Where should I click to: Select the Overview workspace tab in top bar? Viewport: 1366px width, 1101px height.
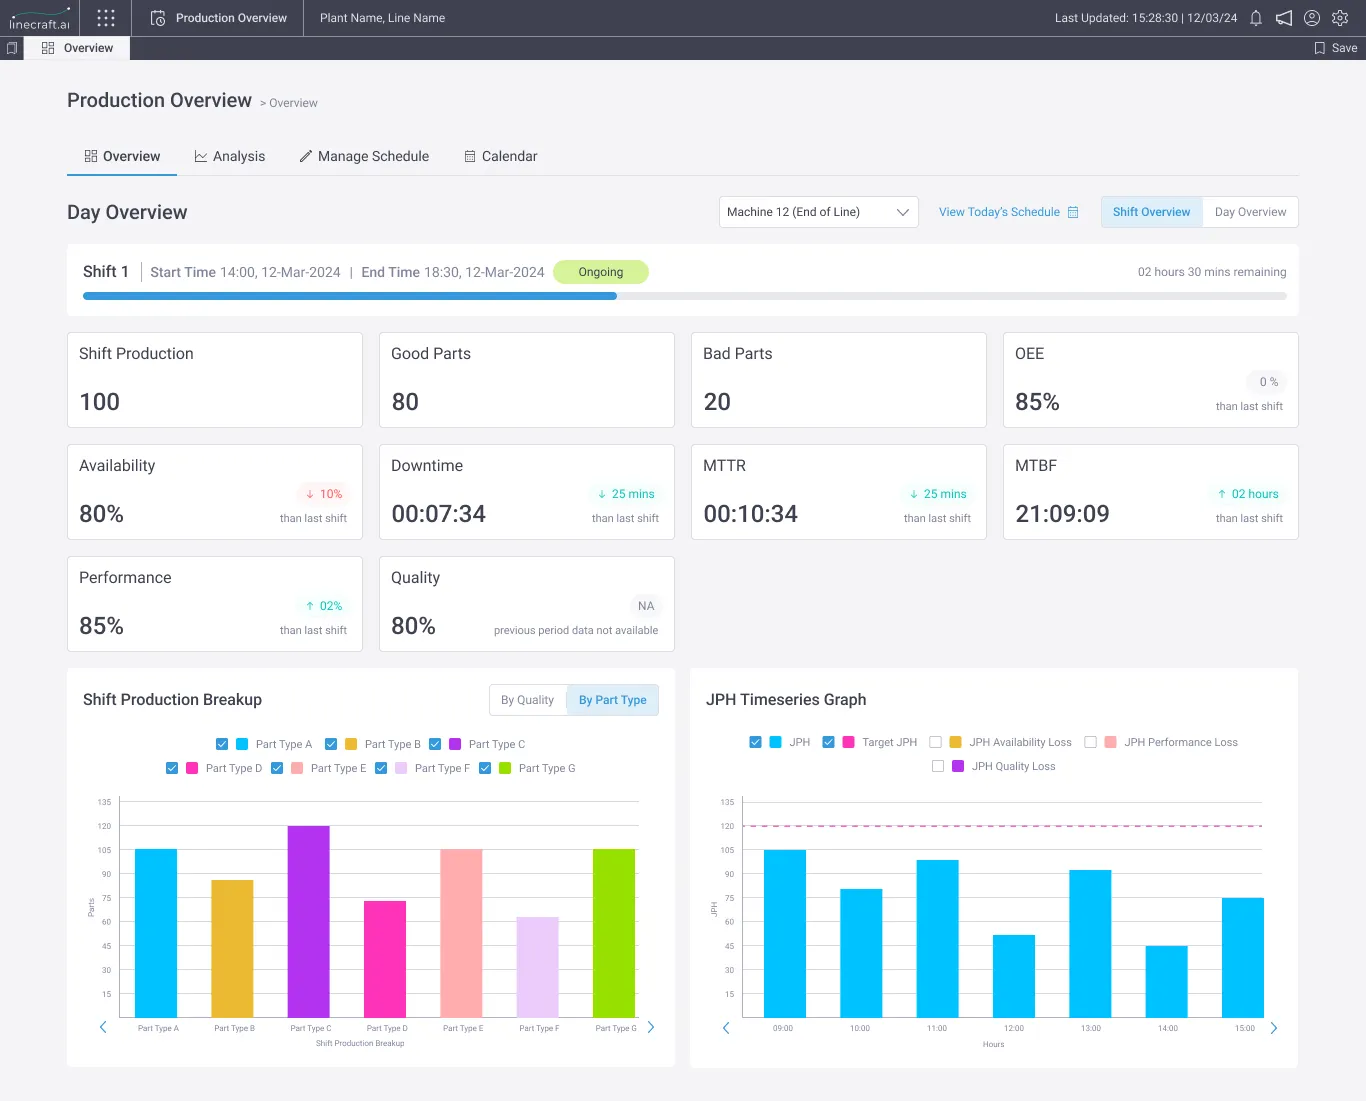77,48
